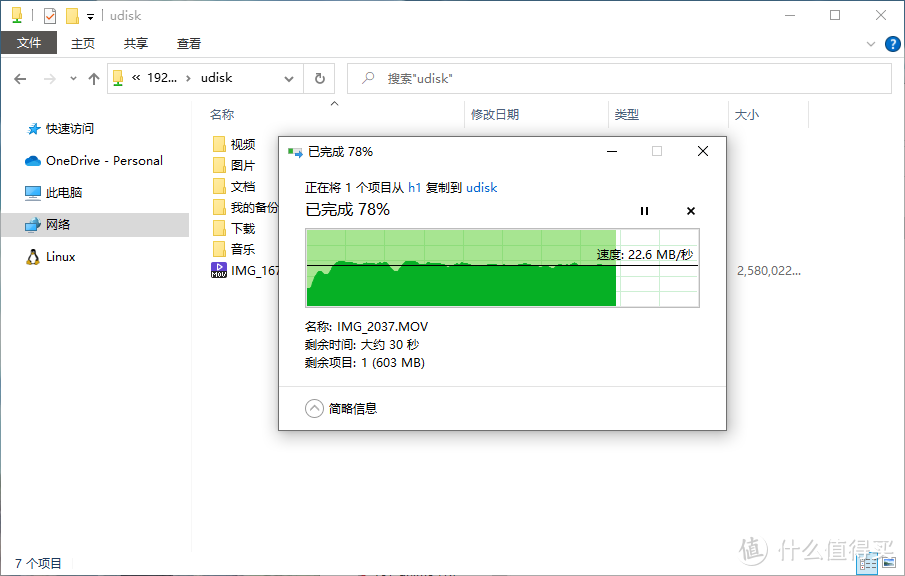The height and width of the screenshot is (576, 905).
Task: Select the 视频 folder
Action: coord(234,144)
